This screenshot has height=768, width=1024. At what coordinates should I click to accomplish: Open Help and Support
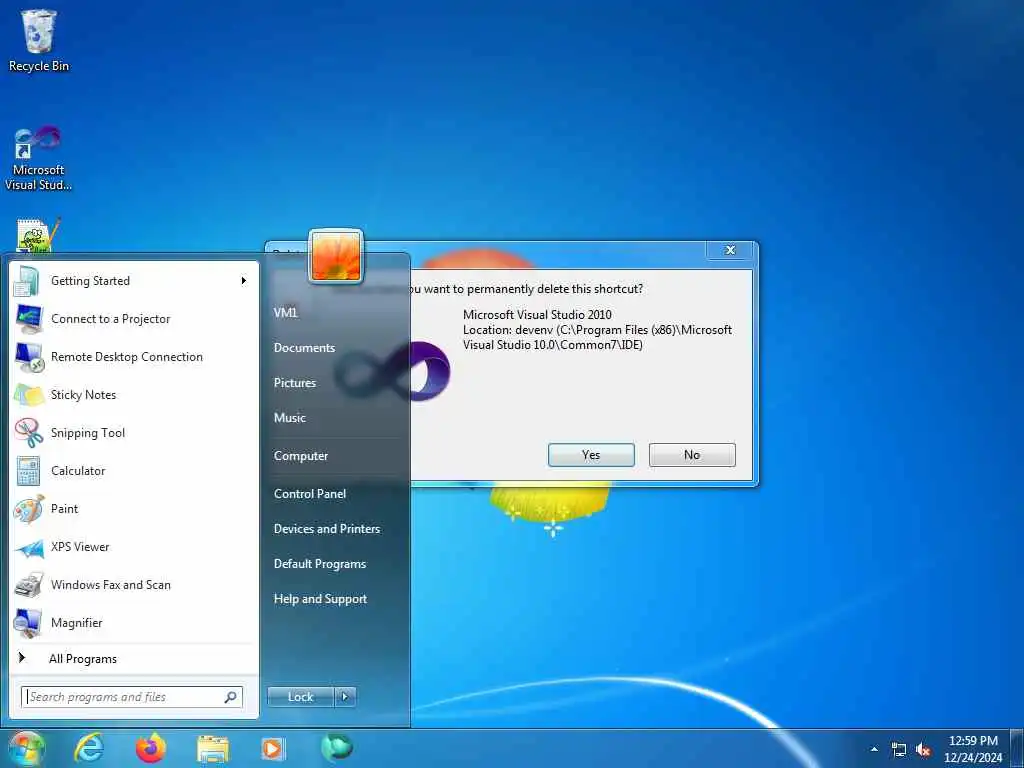320,600
